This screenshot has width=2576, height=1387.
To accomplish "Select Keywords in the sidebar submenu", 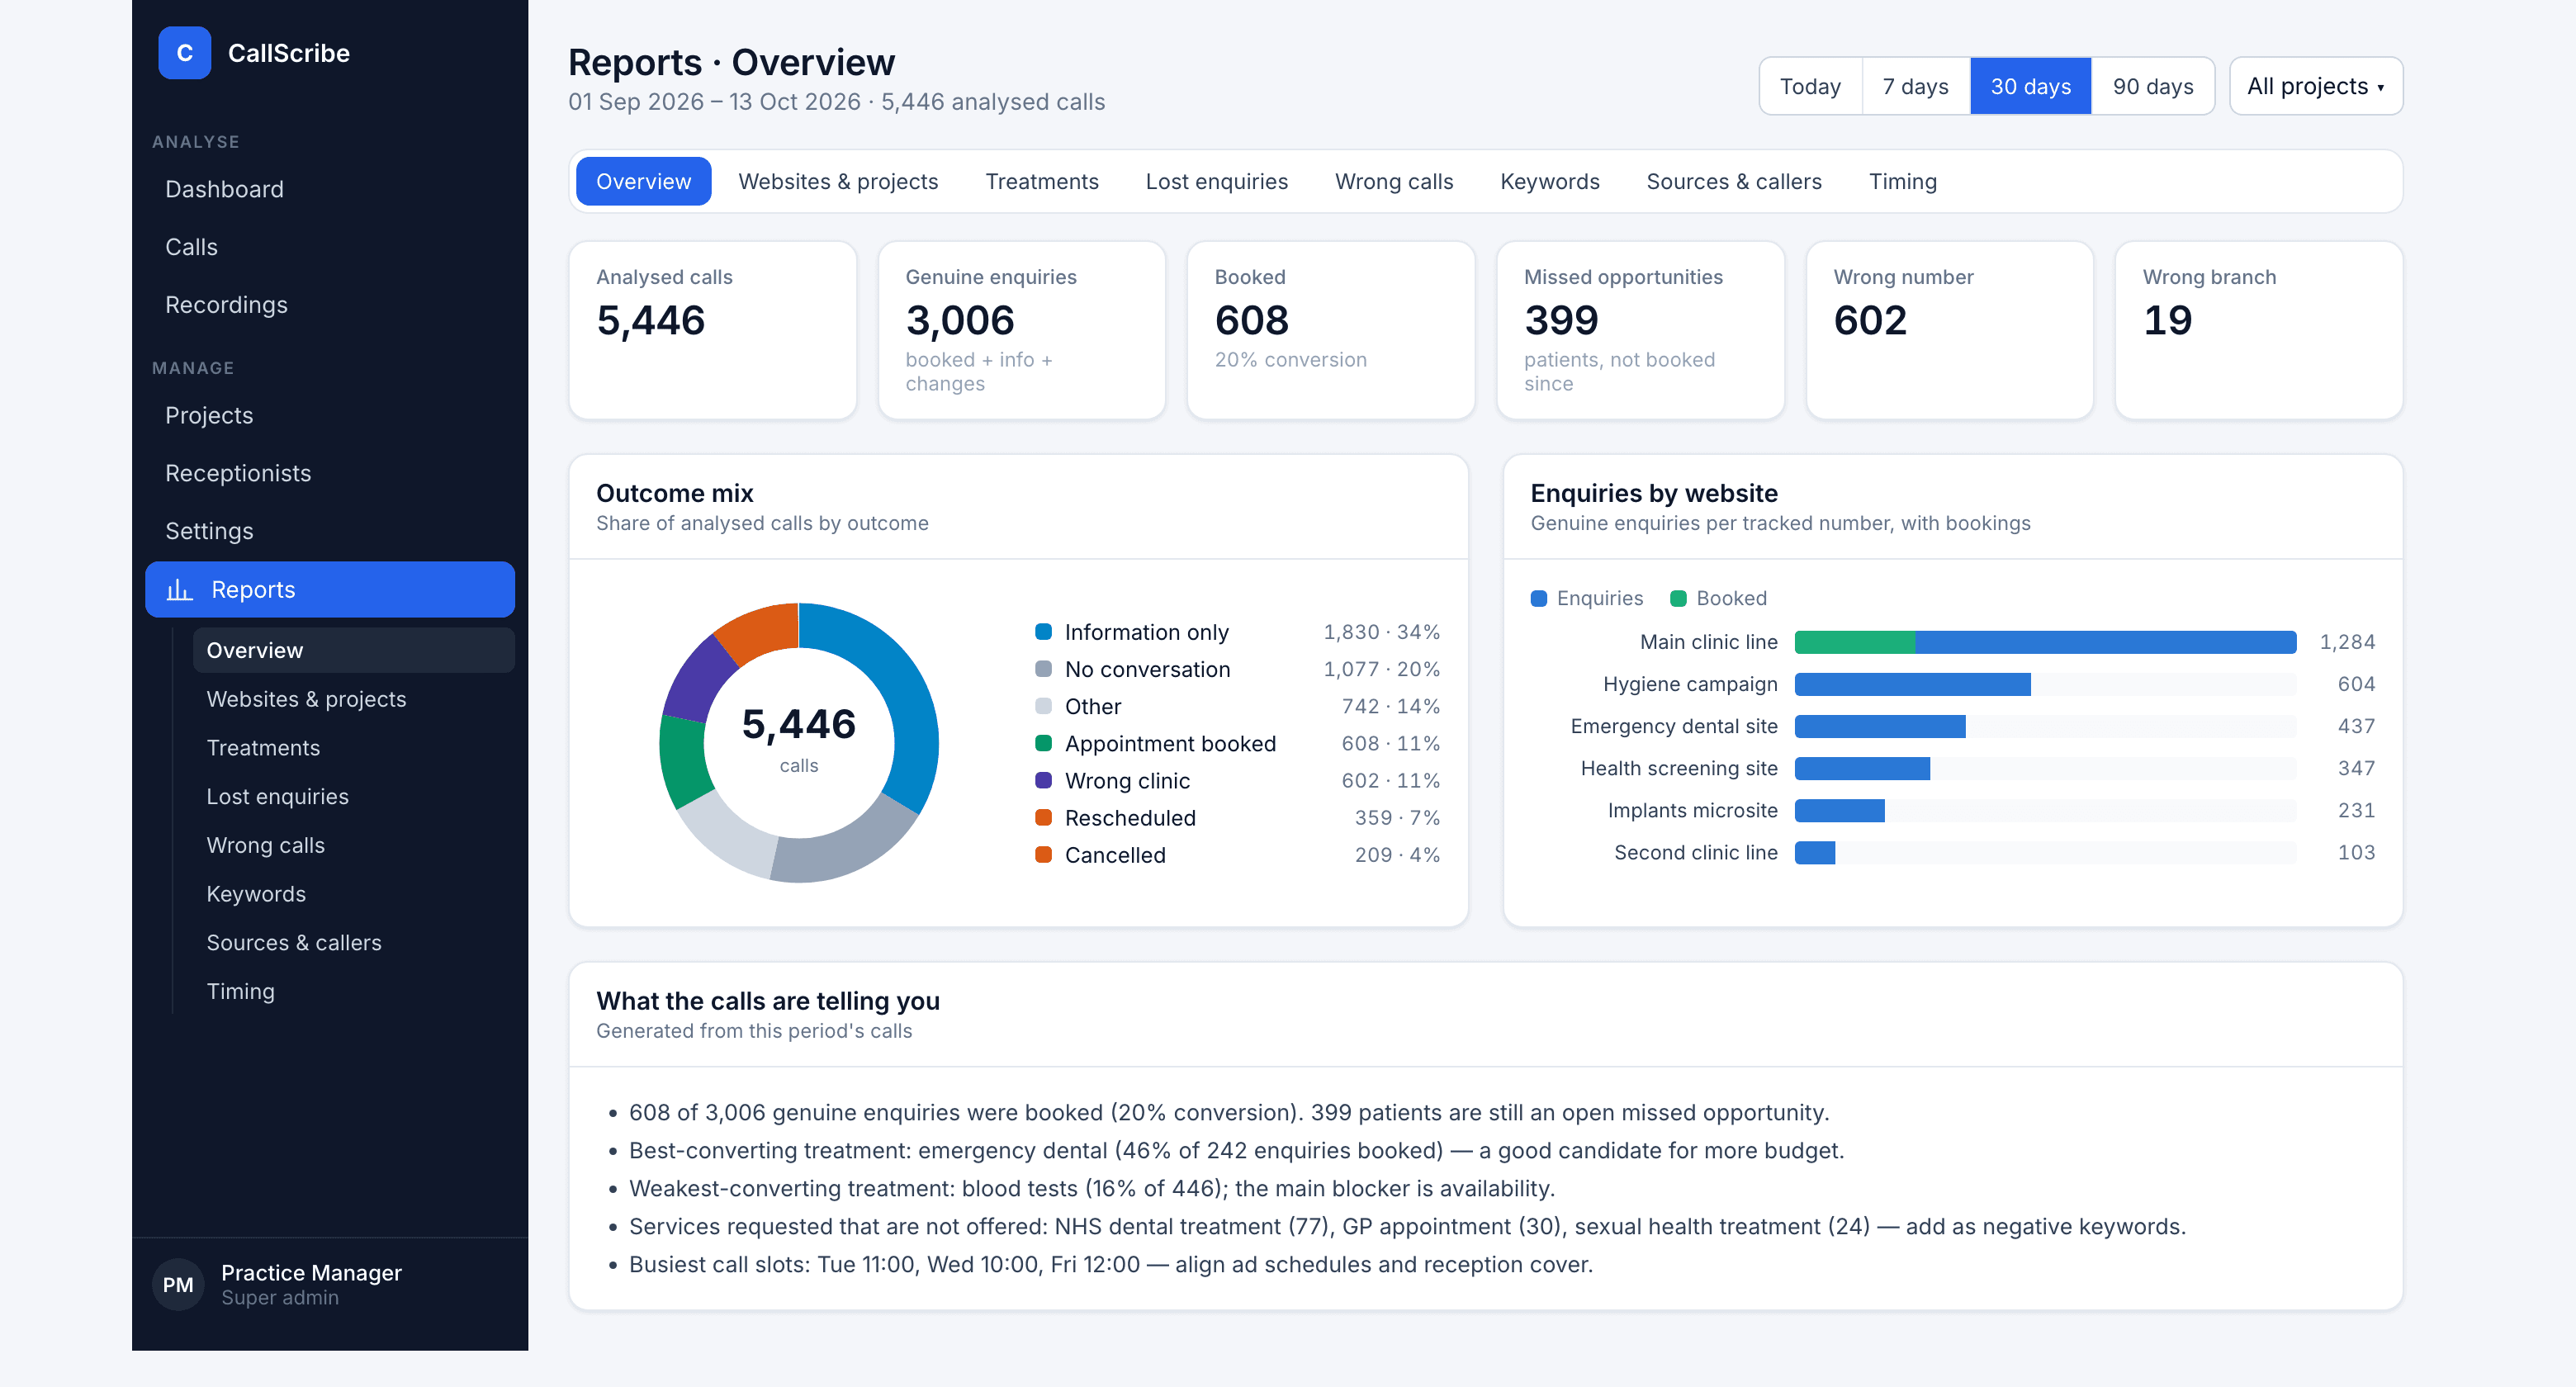I will 353,894.
